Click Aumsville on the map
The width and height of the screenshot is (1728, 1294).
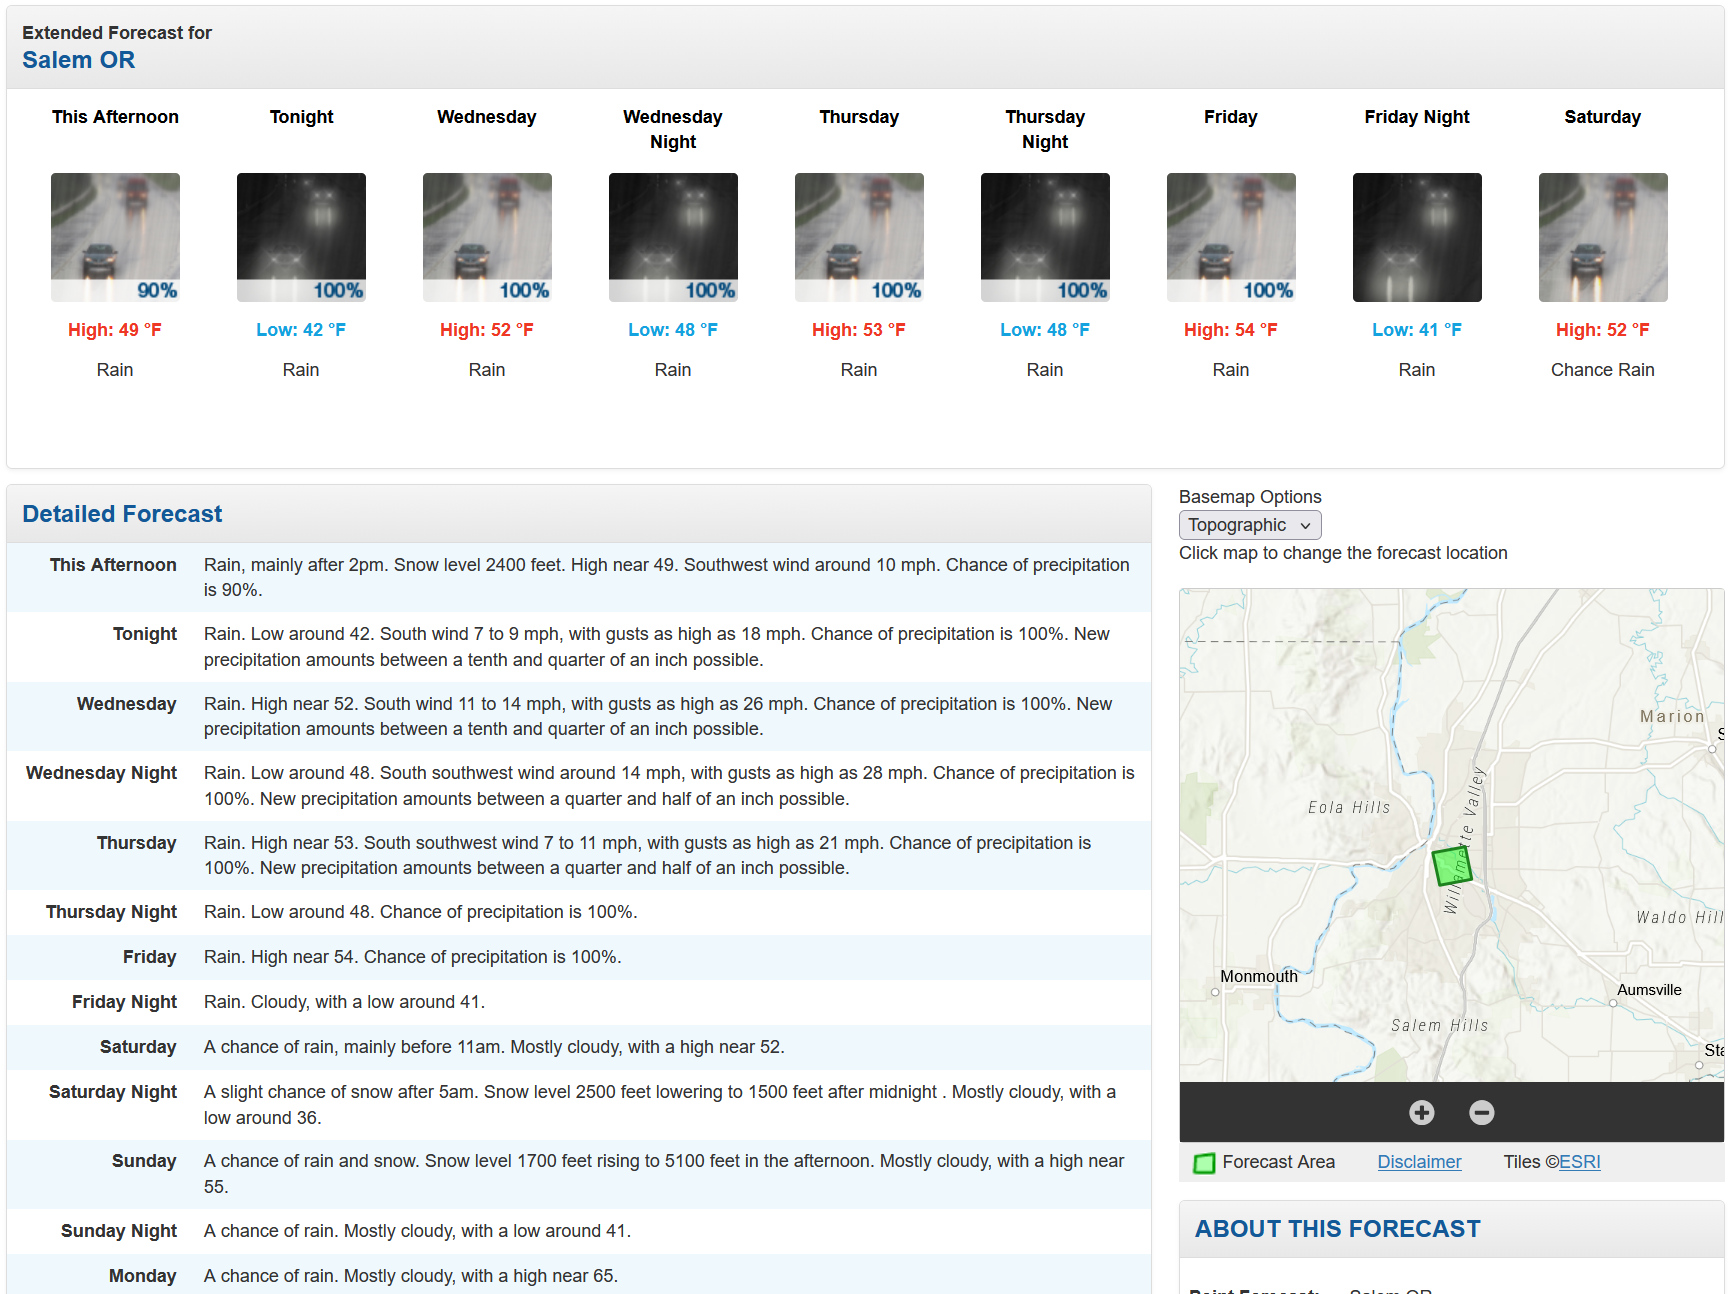(x=1648, y=990)
